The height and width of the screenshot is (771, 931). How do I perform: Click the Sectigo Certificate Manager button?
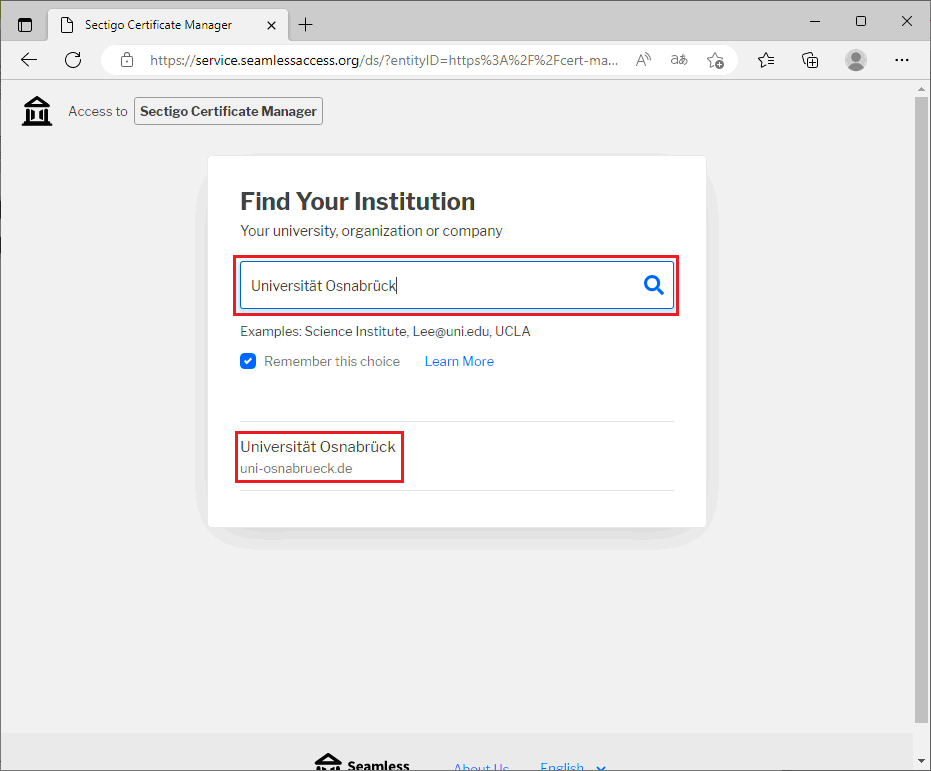coord(228,111)
